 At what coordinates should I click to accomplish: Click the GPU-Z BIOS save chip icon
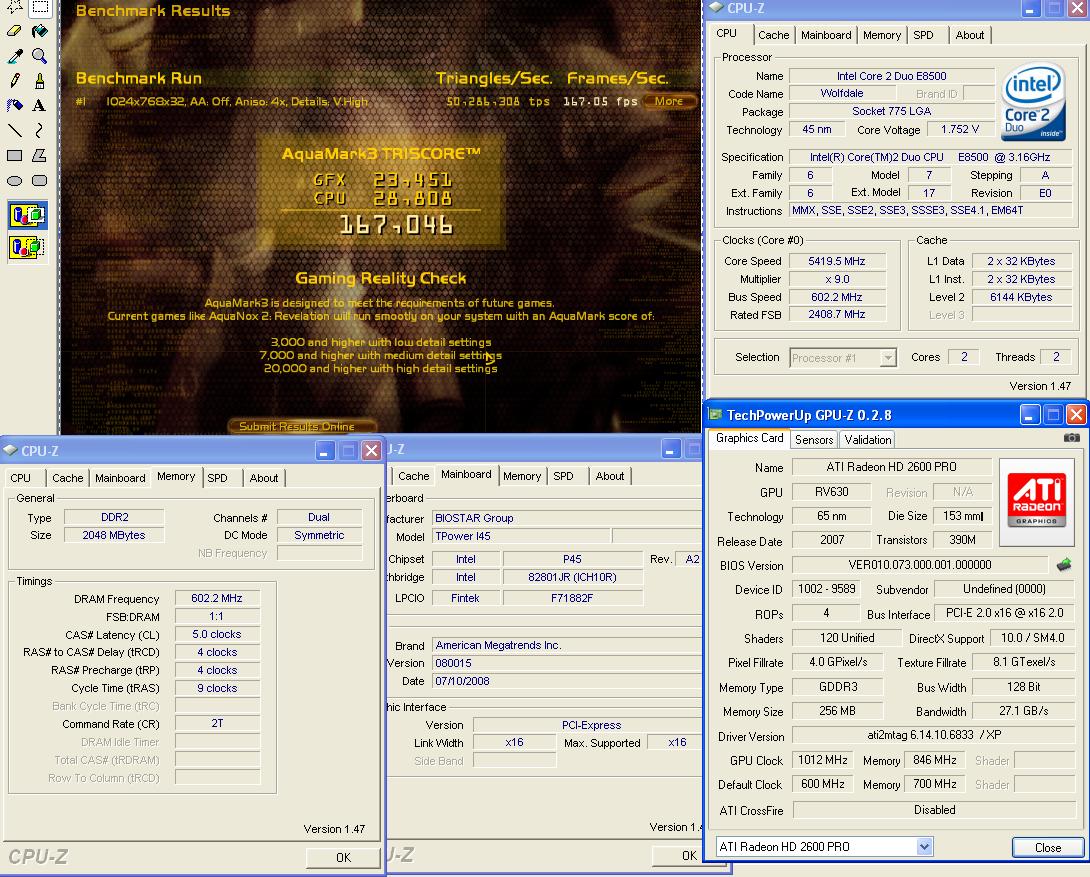tap(1064, 565)
